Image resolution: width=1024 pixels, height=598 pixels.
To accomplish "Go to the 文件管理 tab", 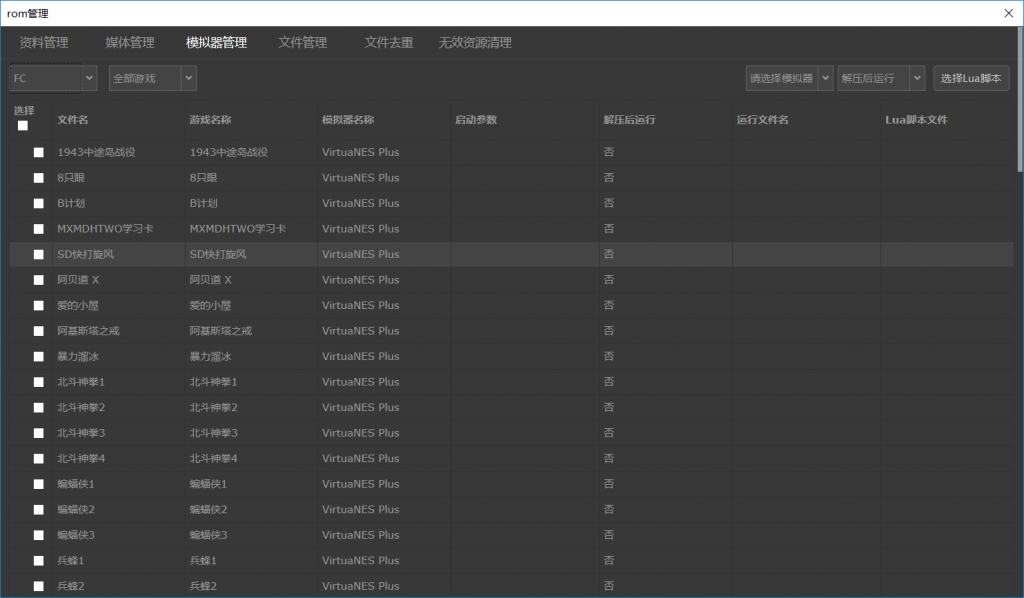I will [302, 43].
